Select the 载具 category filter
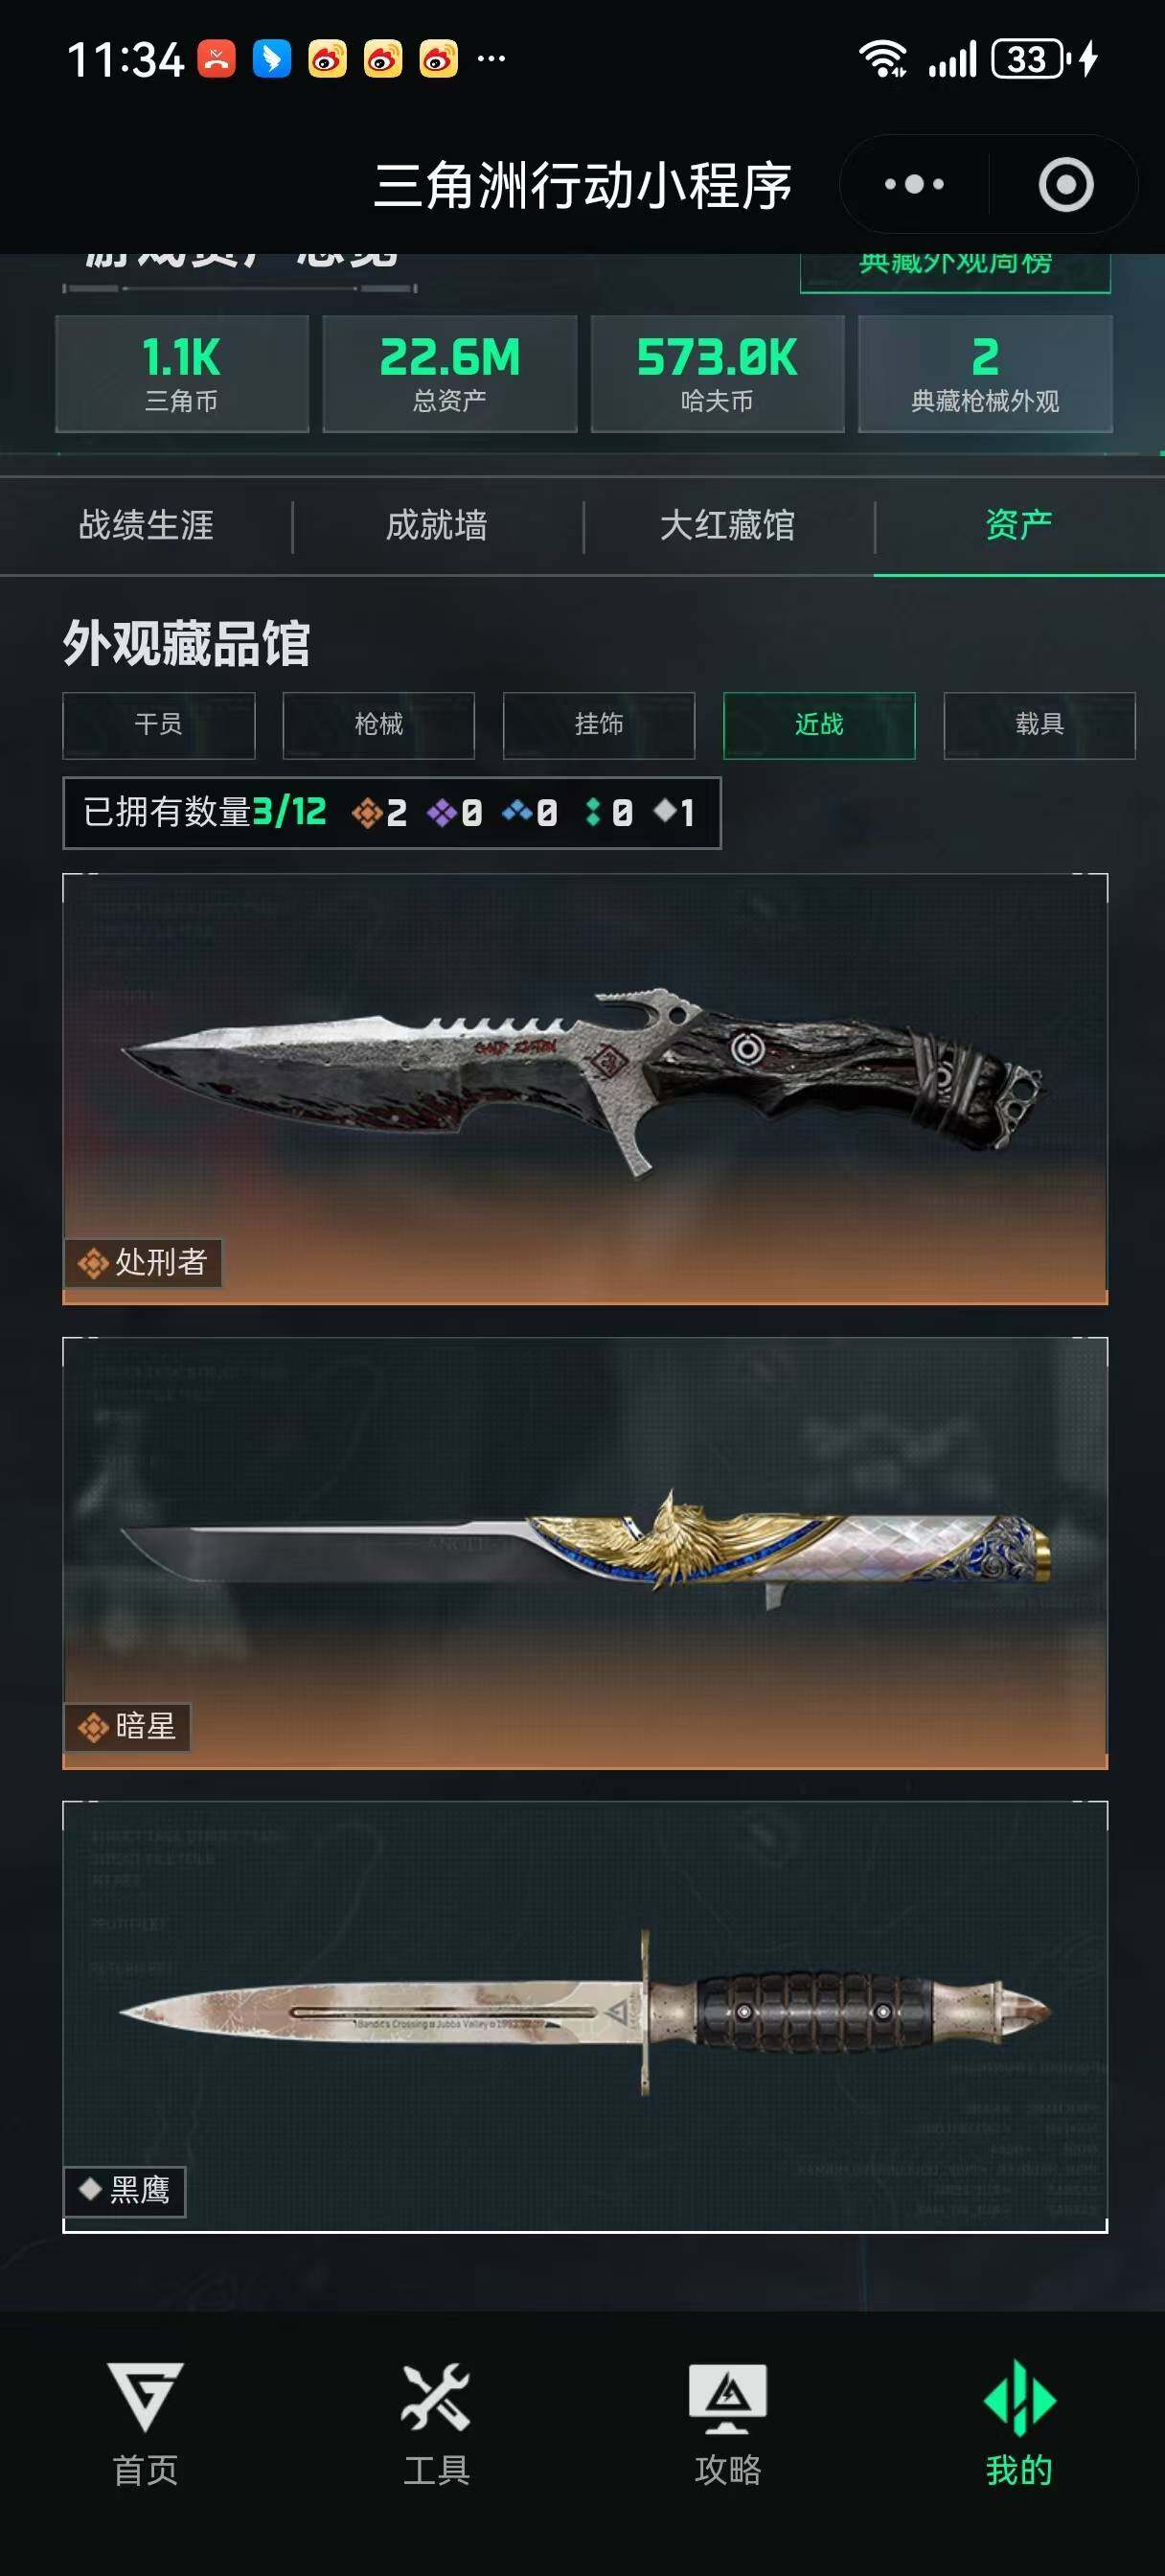 tap(1040, 725)
